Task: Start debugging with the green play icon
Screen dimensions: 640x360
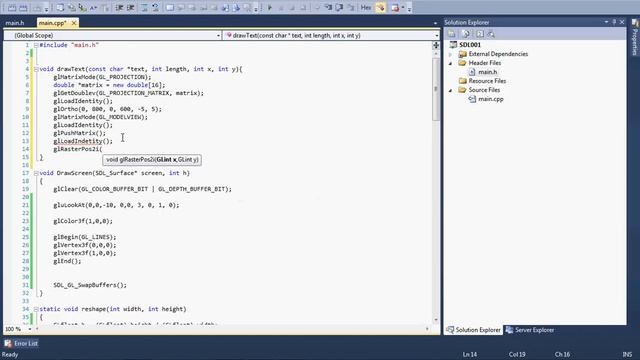Action: point(270,8)
